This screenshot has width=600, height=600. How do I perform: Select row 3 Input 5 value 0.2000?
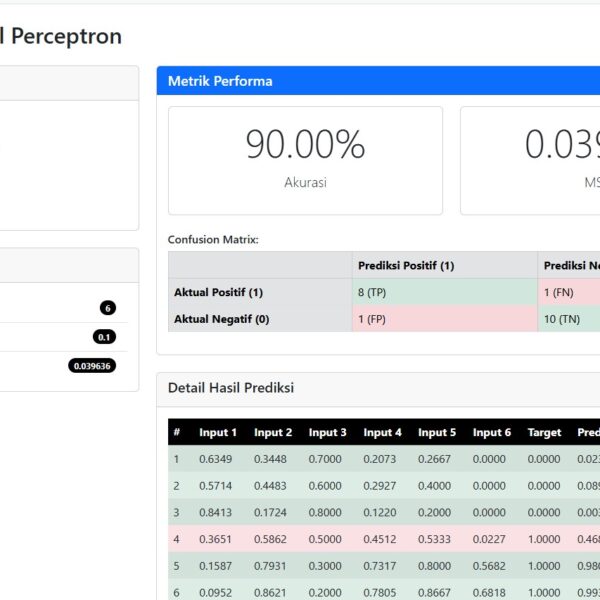(x=434, y=512)
